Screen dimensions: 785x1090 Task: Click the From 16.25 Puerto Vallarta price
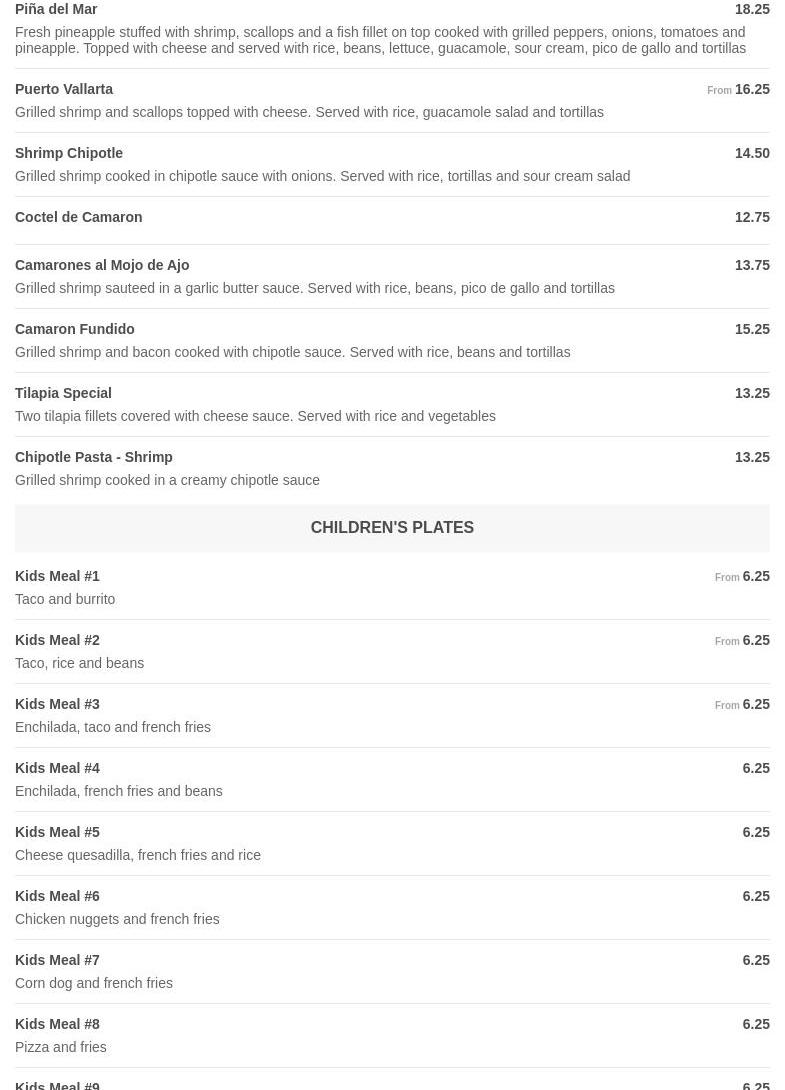click(739, 89)
